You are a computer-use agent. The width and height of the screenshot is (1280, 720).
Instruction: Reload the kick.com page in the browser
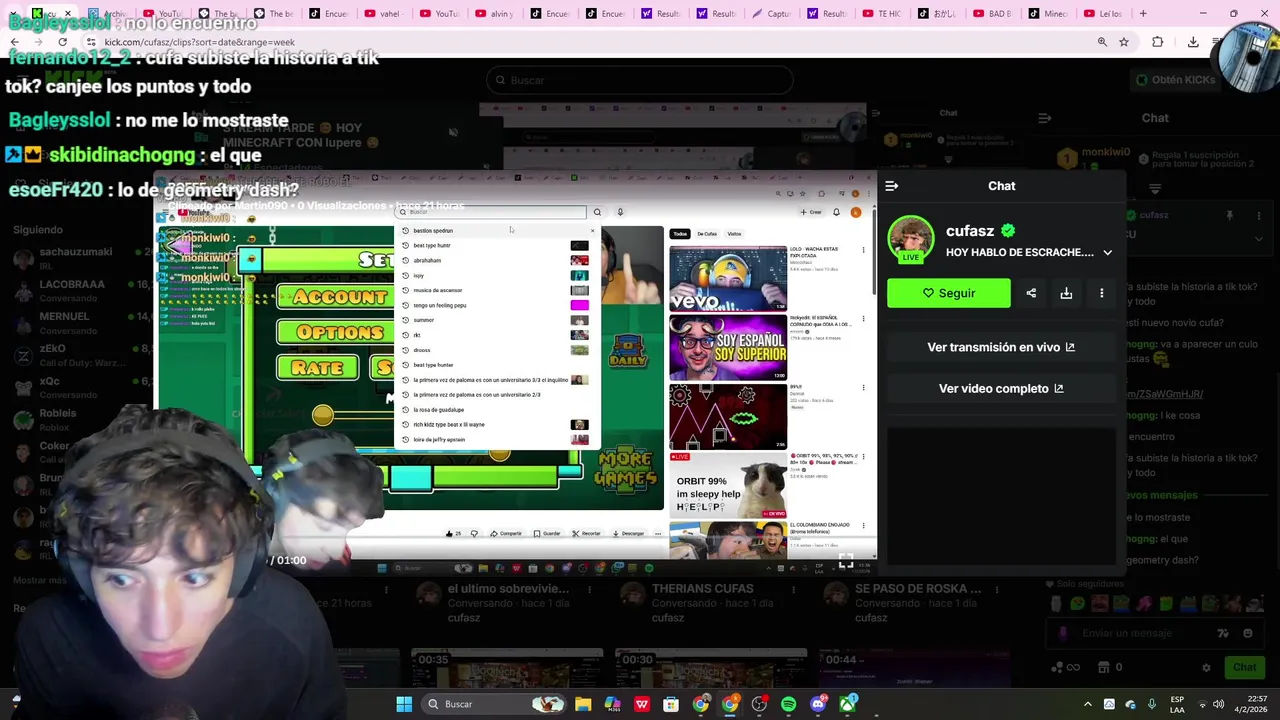coord(62,42)
